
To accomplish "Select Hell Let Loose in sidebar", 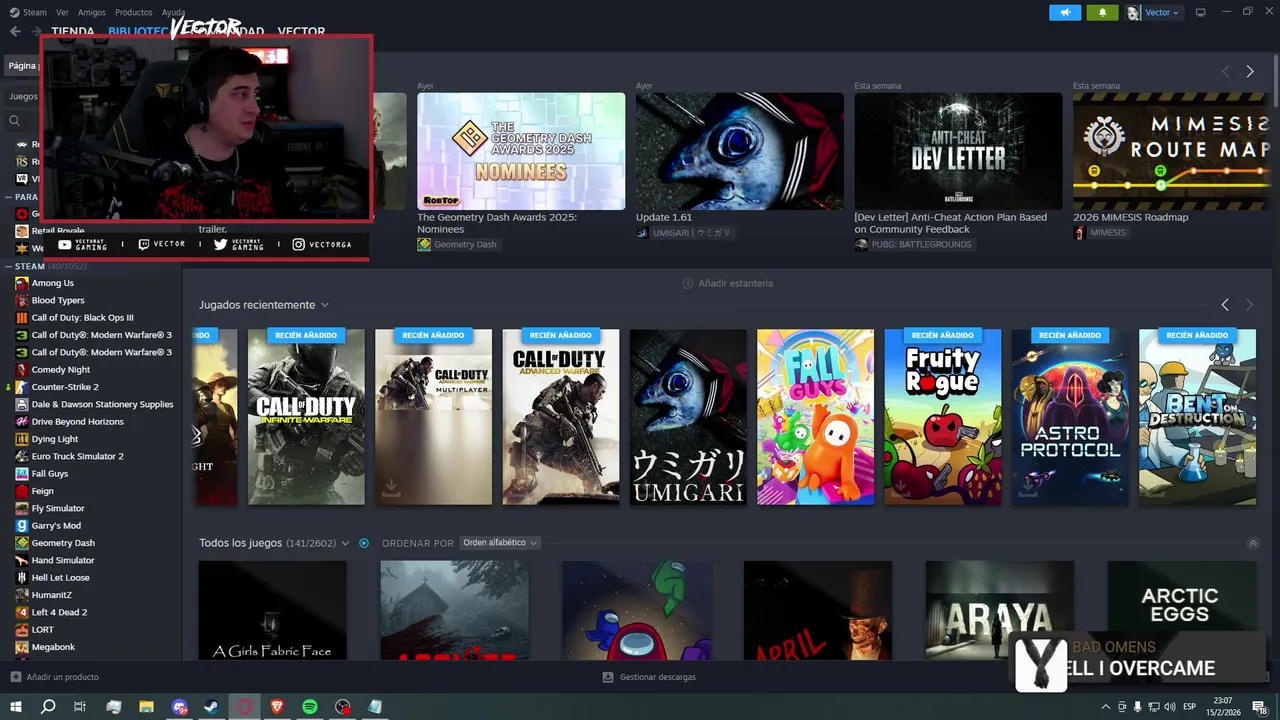I will (60, 577).
